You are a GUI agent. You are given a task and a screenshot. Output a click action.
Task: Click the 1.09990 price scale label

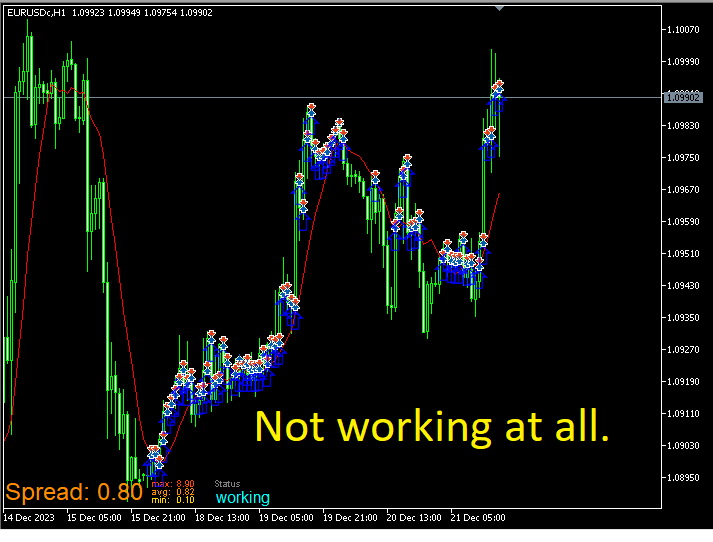pos(683,61)
